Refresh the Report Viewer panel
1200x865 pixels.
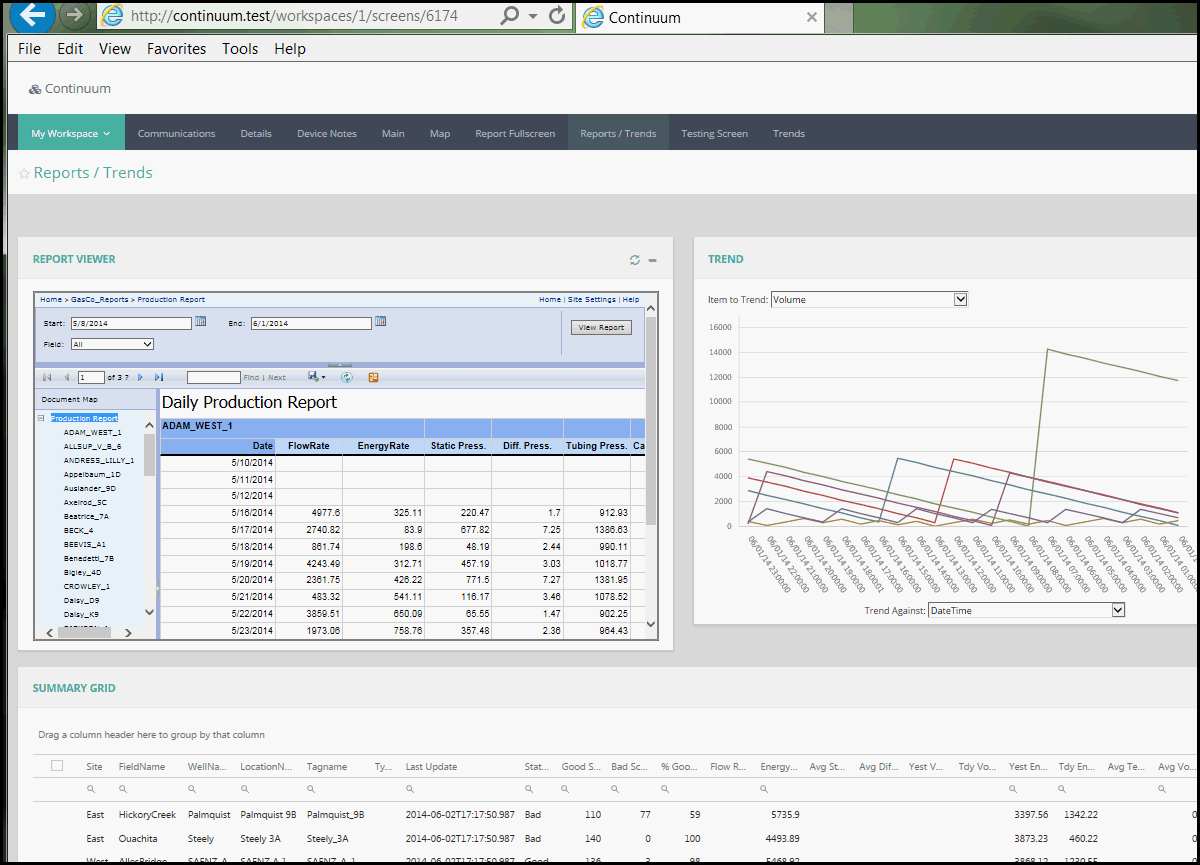634,260
